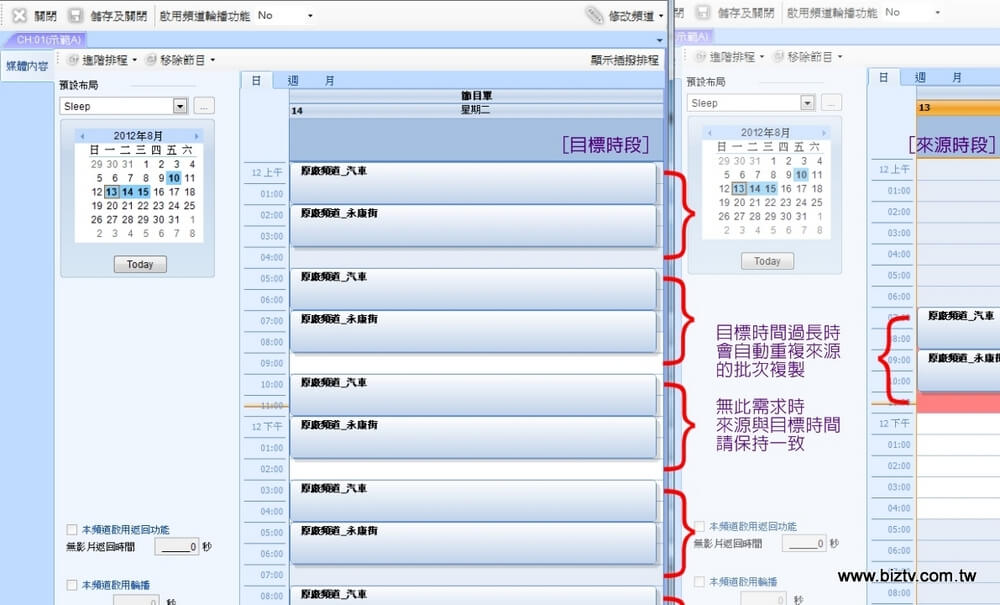The width and height of the screenshot is (1000, 605).
Task: Click the 關閉 close icon in left toolbar
Action: pyautogui.click(x=18, y=16)
